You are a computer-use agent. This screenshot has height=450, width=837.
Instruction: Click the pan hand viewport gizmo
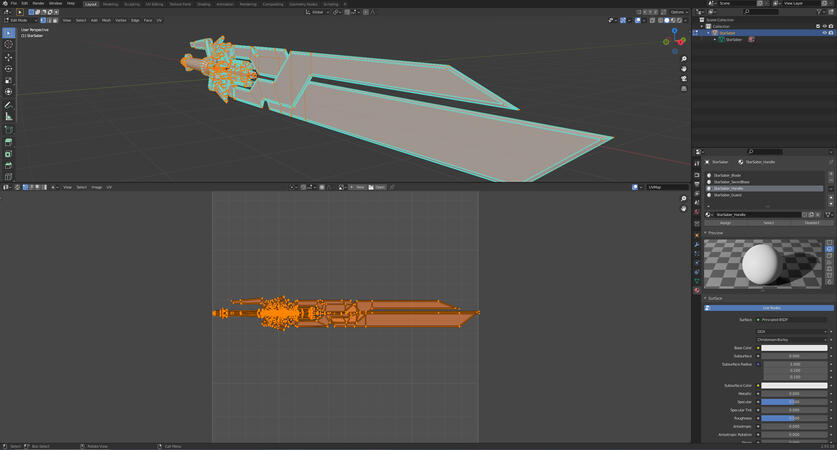(x=684, y=68)
